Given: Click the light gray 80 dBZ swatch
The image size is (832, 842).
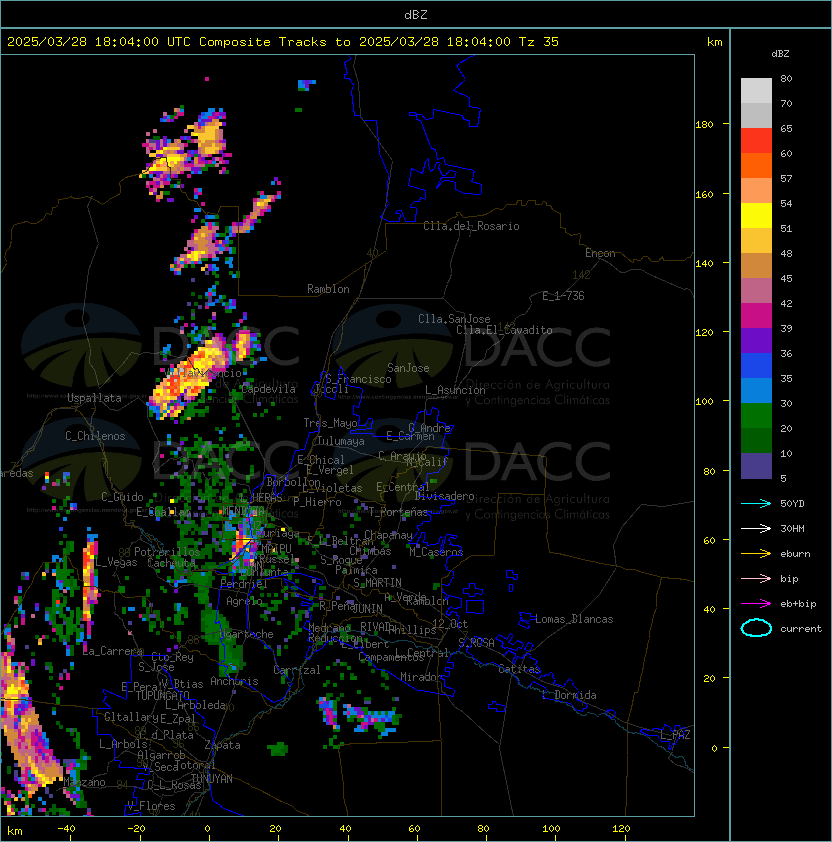Looking at the screenshot, I should click(756, 91).
